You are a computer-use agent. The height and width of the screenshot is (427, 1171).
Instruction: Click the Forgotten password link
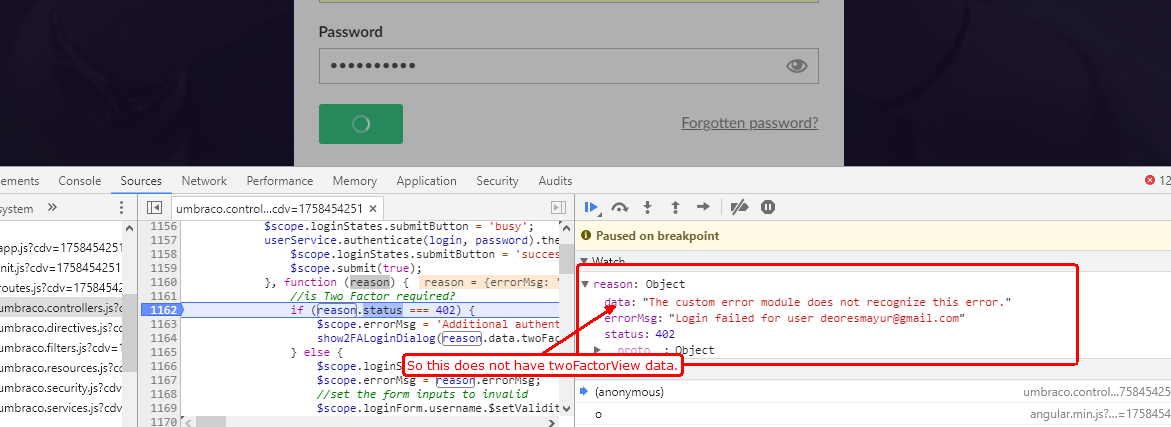coord(750,123)
